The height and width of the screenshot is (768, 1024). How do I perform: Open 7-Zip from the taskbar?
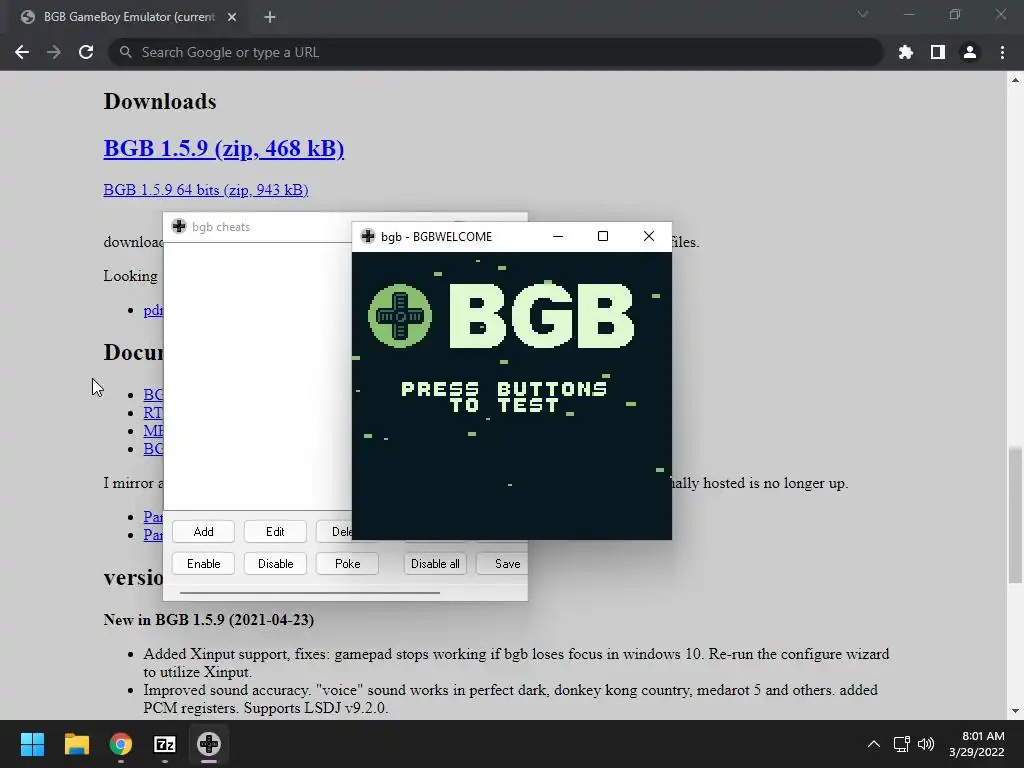click(x=165, y=744)
